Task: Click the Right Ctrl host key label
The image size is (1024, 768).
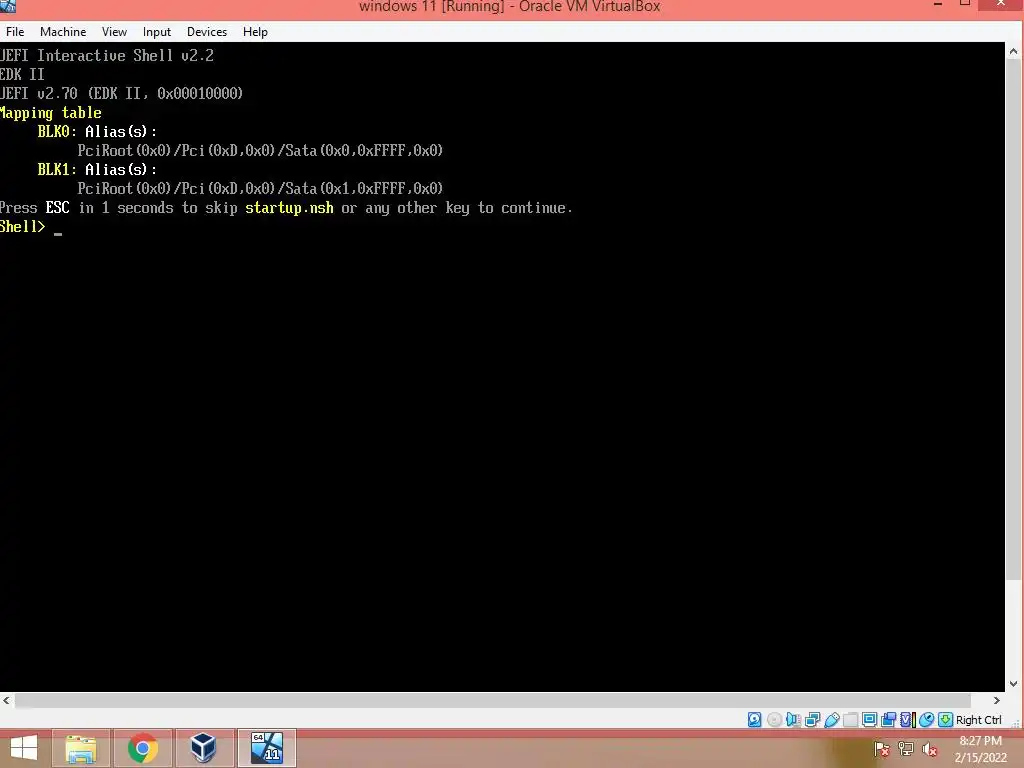Action: 978,720
